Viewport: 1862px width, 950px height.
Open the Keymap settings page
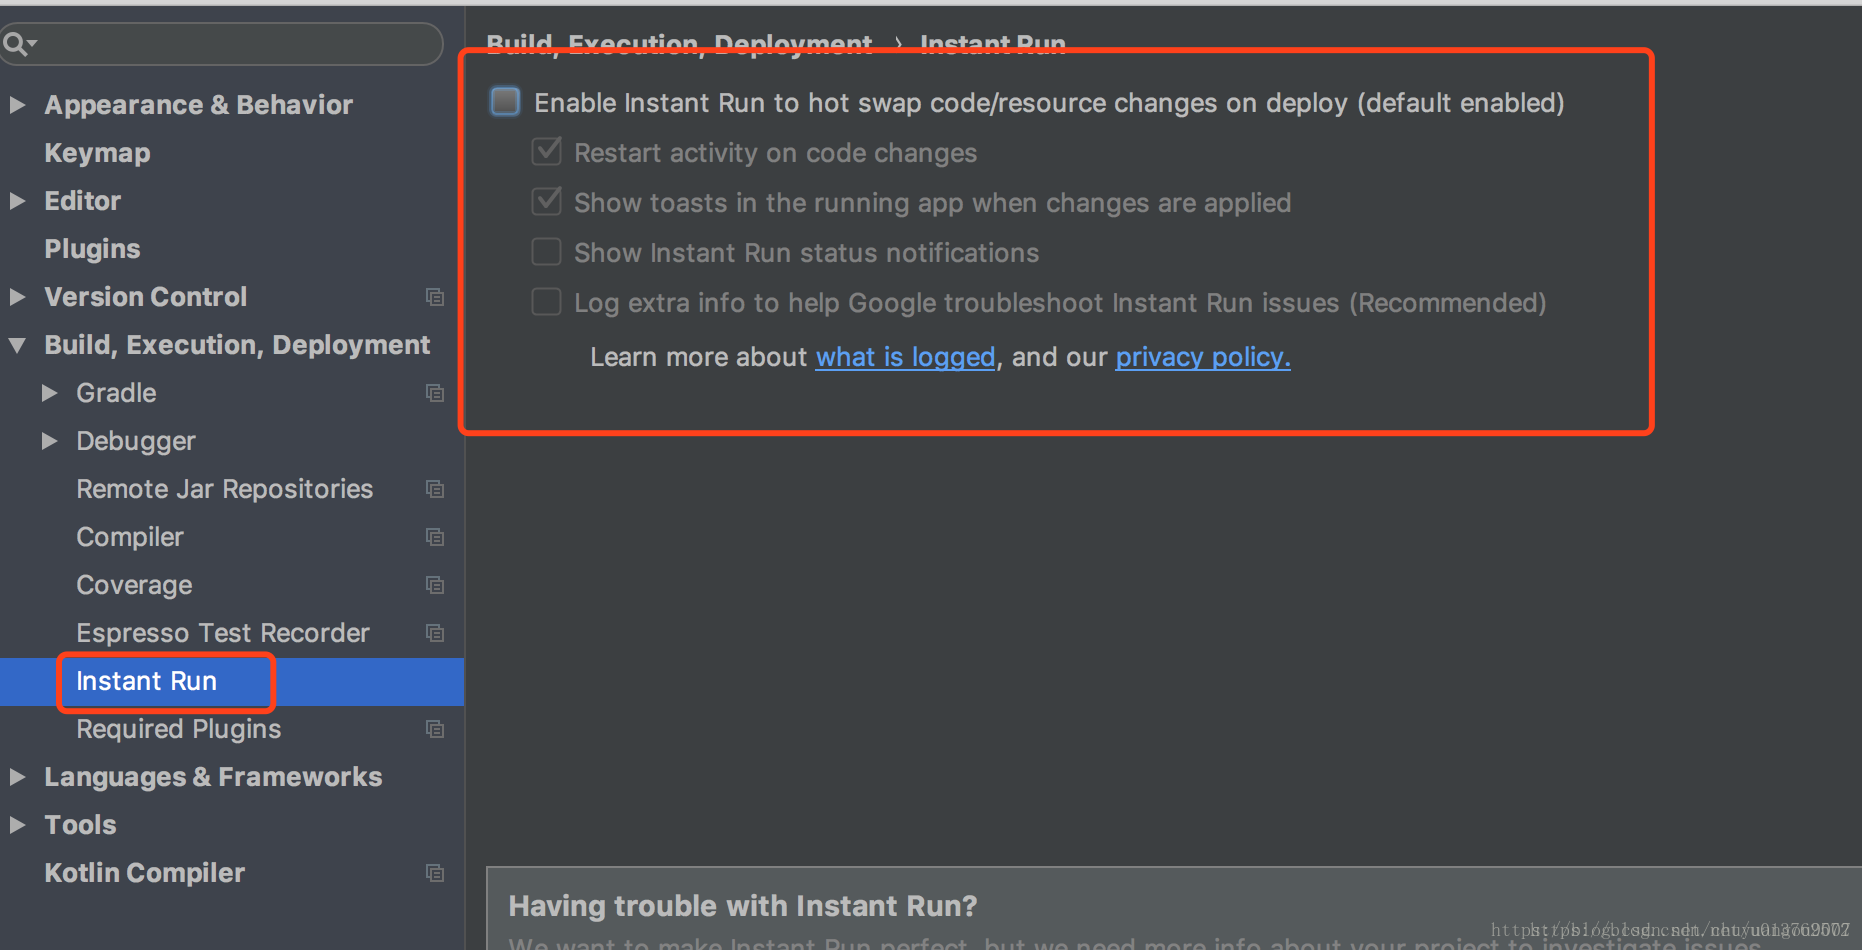[97, 153]
